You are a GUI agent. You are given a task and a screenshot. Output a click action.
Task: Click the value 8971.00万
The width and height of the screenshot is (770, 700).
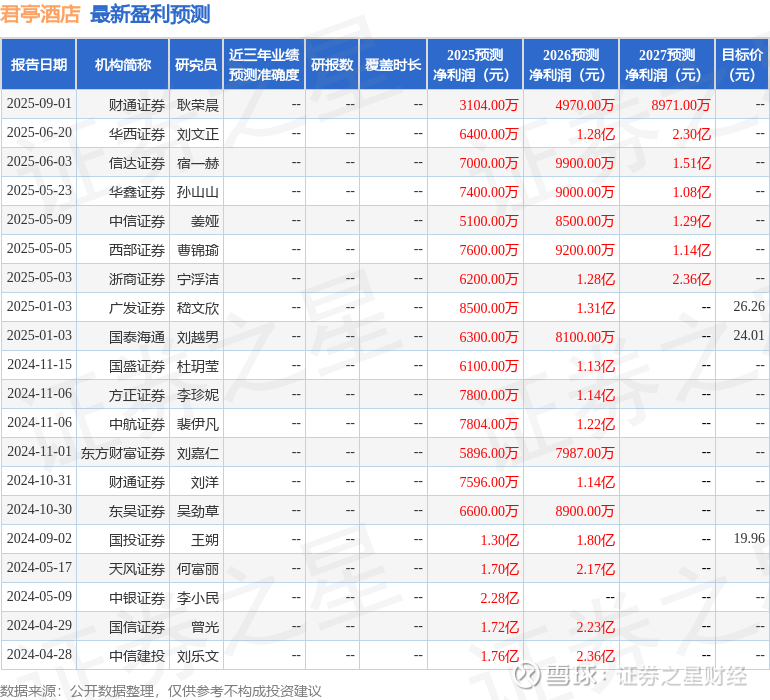click(x=681, y=105)
